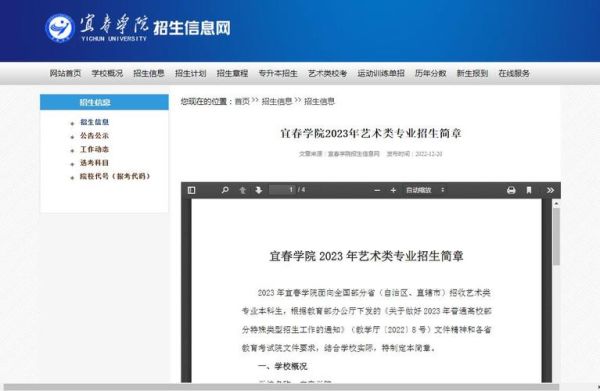Go to next PDF page arrow

point(259,190)
